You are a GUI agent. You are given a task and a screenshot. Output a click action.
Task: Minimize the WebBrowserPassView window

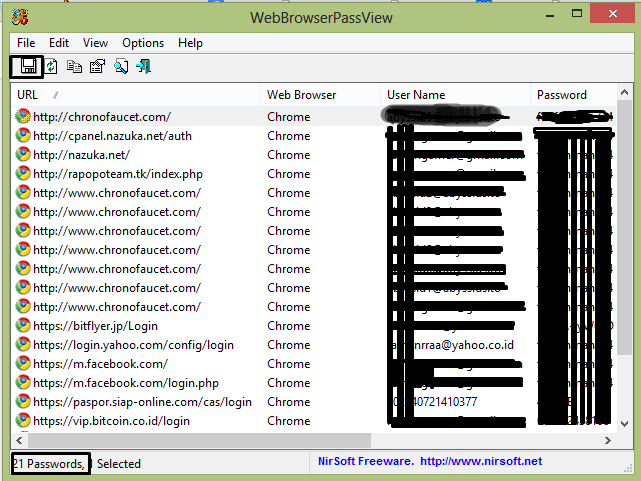550,14
